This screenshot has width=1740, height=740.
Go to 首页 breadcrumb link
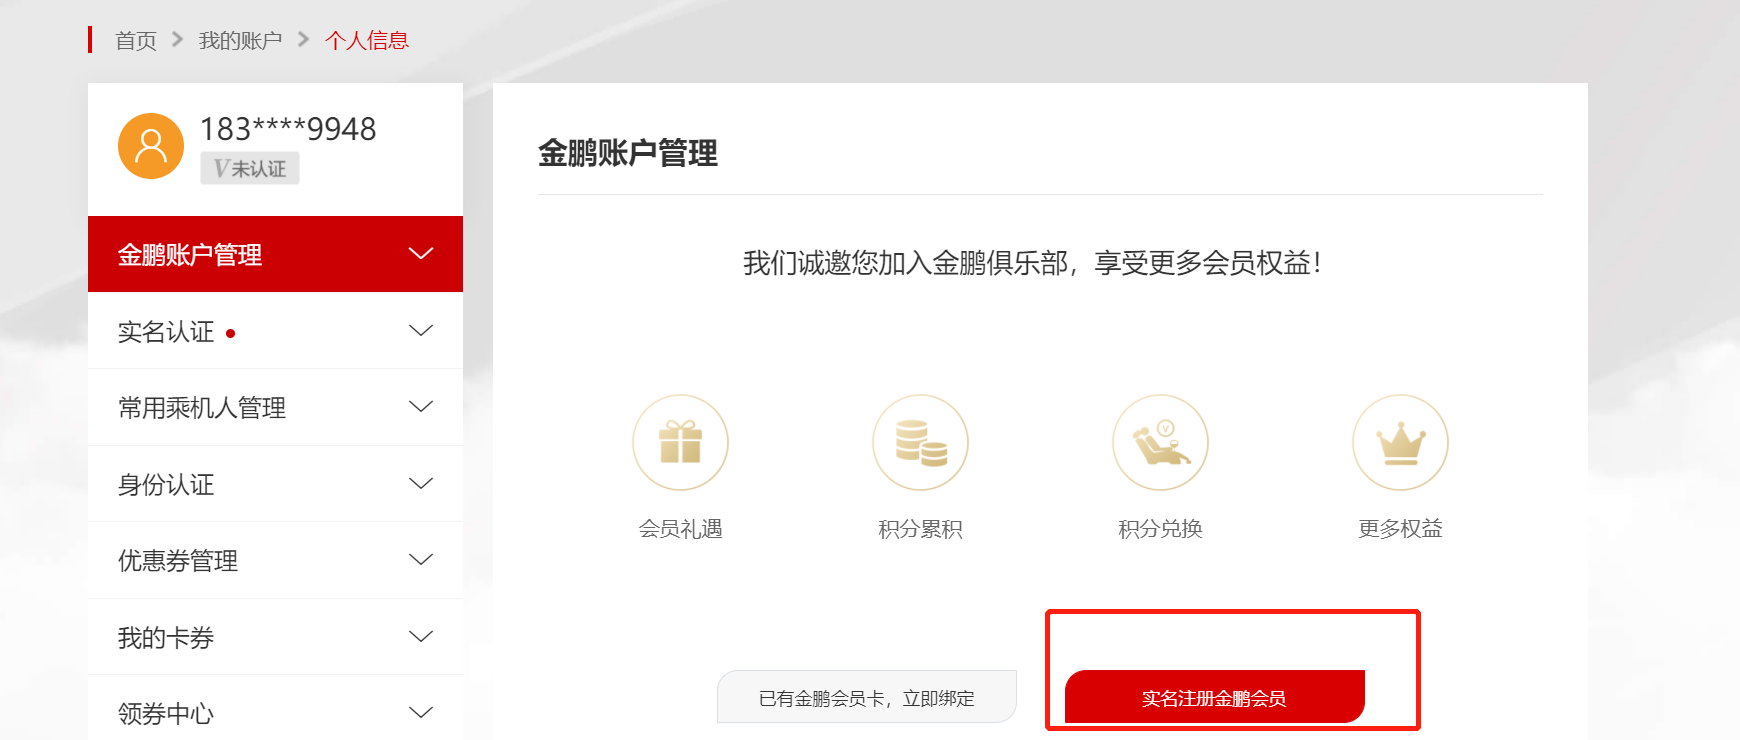(x=136, y=41)
